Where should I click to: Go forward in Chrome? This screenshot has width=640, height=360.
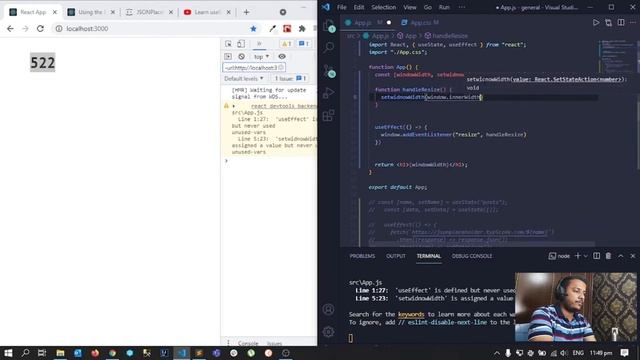[x=25, y=29]
